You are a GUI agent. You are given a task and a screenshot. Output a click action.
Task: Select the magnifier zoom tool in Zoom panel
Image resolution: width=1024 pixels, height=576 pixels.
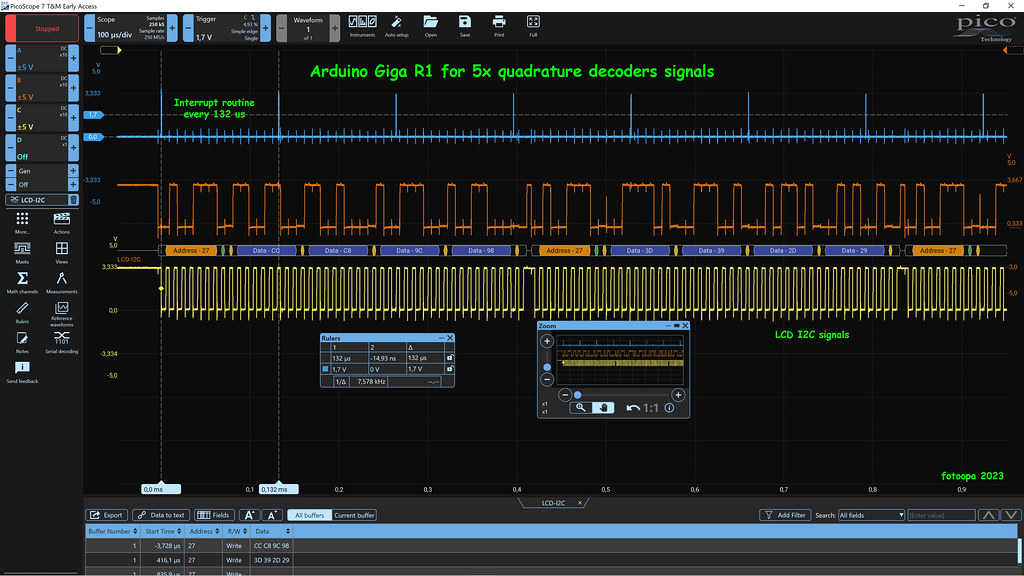(x=580, y=408)
